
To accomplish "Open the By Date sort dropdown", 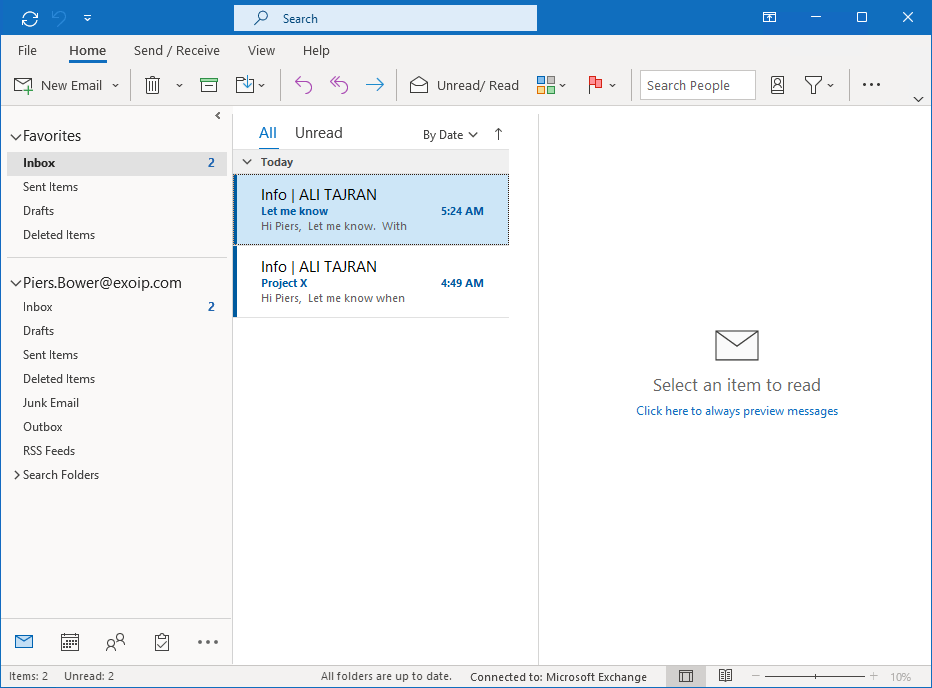I will pyautogui.click(x=450, y=135).
